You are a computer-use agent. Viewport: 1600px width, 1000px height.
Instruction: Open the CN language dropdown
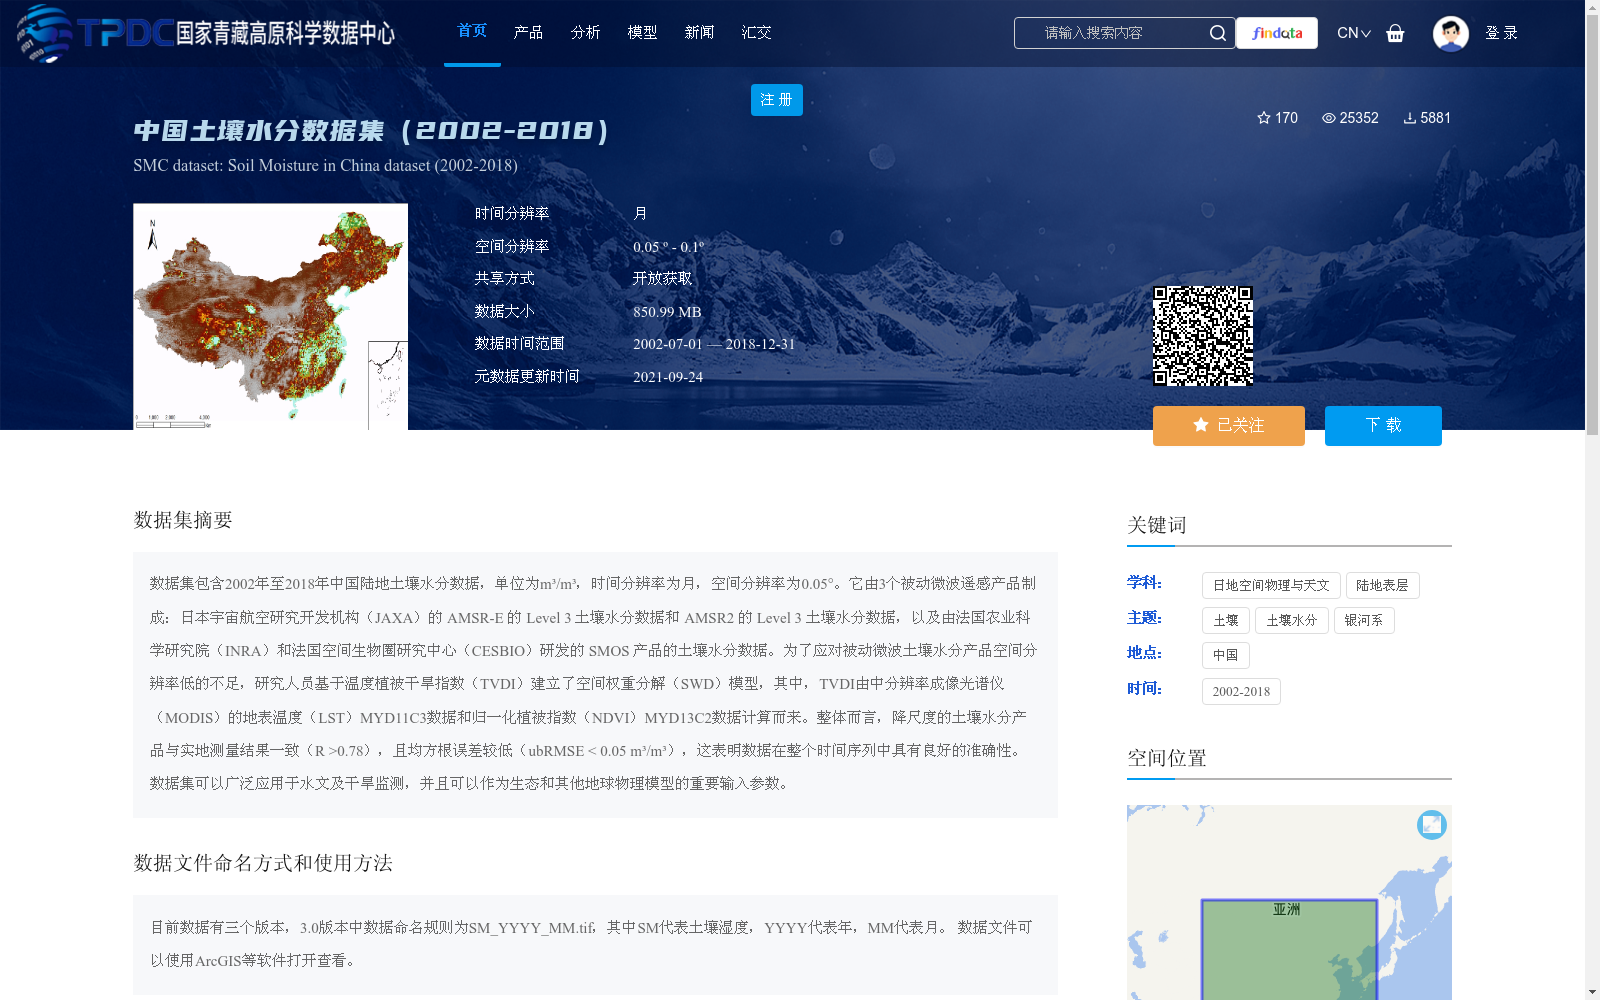coord(1353,33)
